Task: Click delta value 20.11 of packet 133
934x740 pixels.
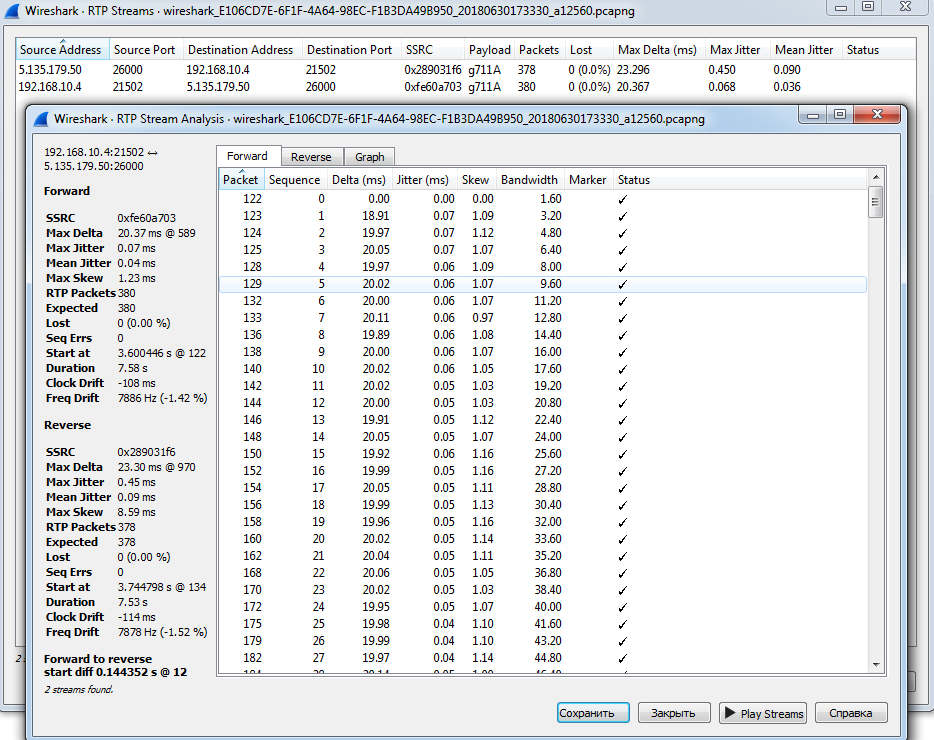Action: (x=376, y=318)
